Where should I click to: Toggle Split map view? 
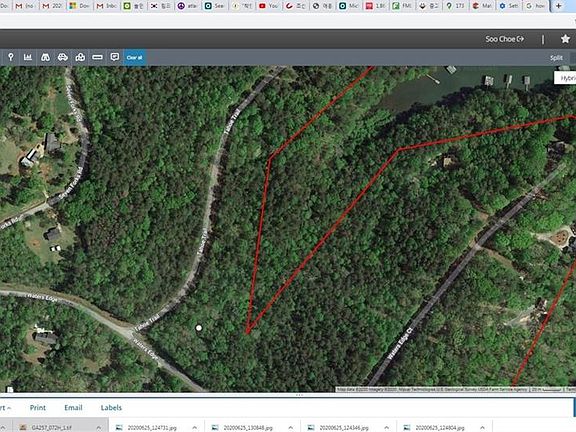coord(556,58)
